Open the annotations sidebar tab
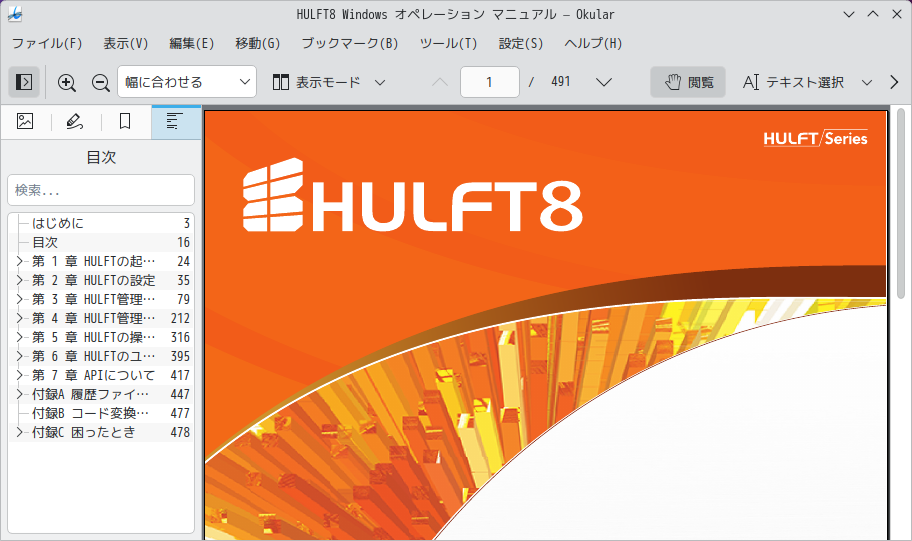 (x=75, y=122)
